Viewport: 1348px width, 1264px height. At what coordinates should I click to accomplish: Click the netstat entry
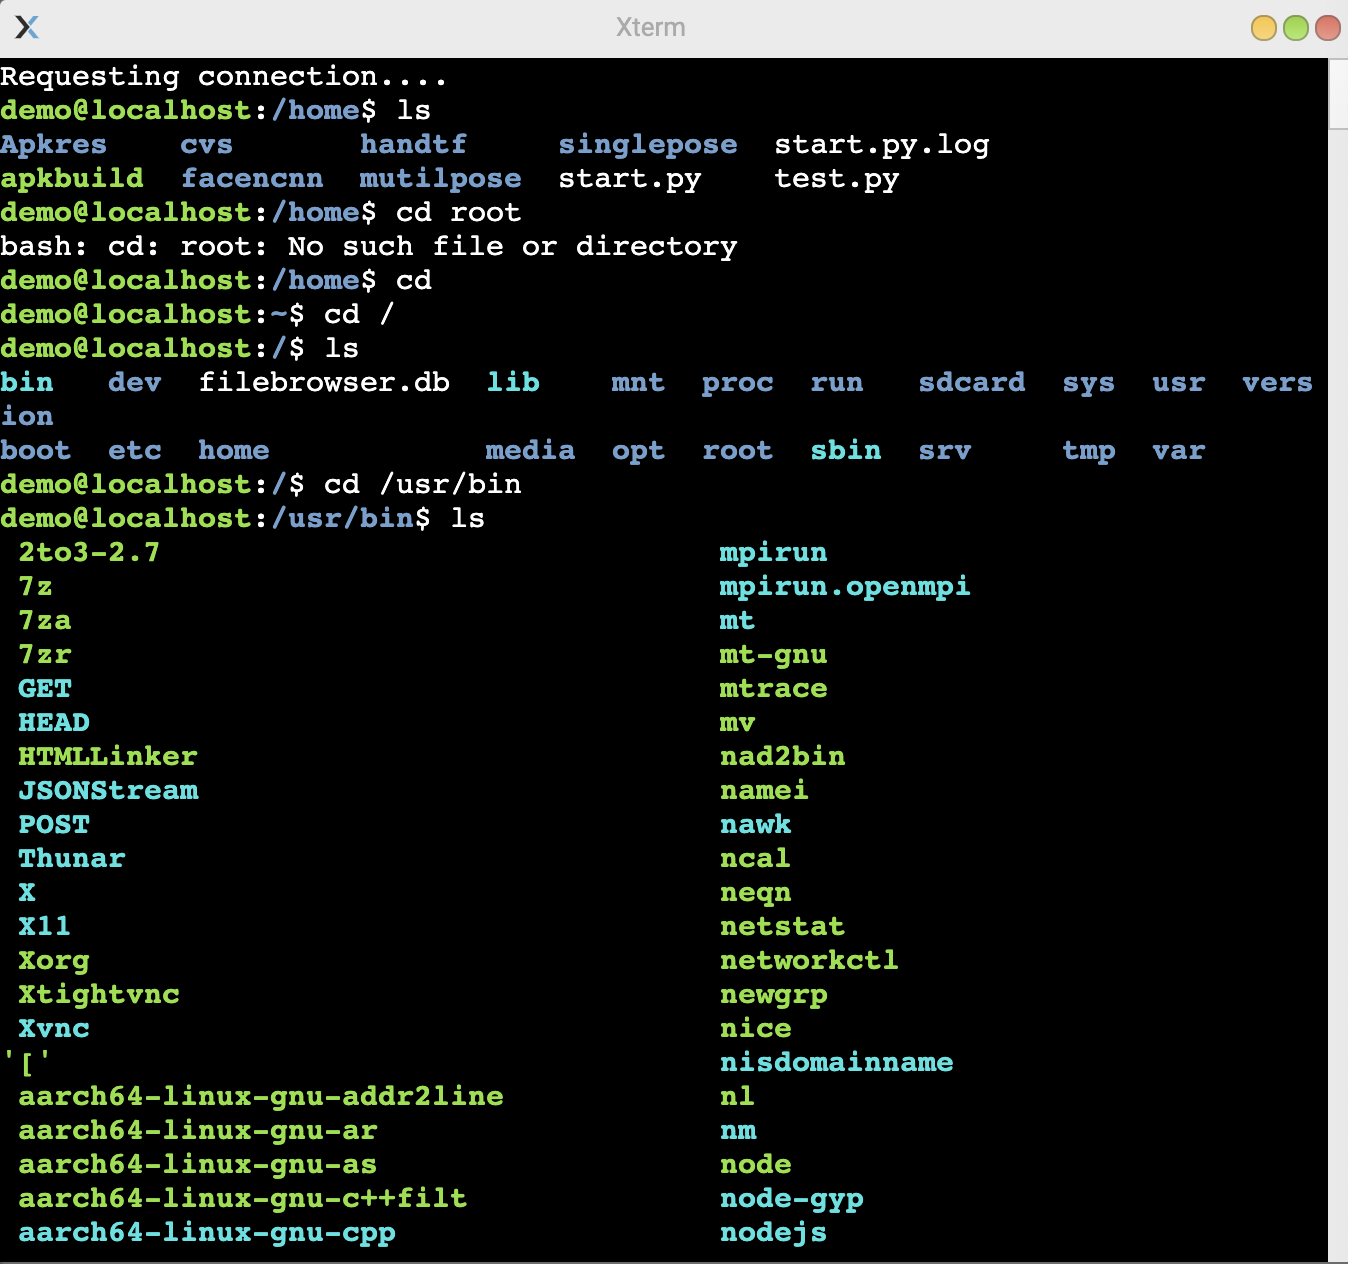click(x=783, y=926)
